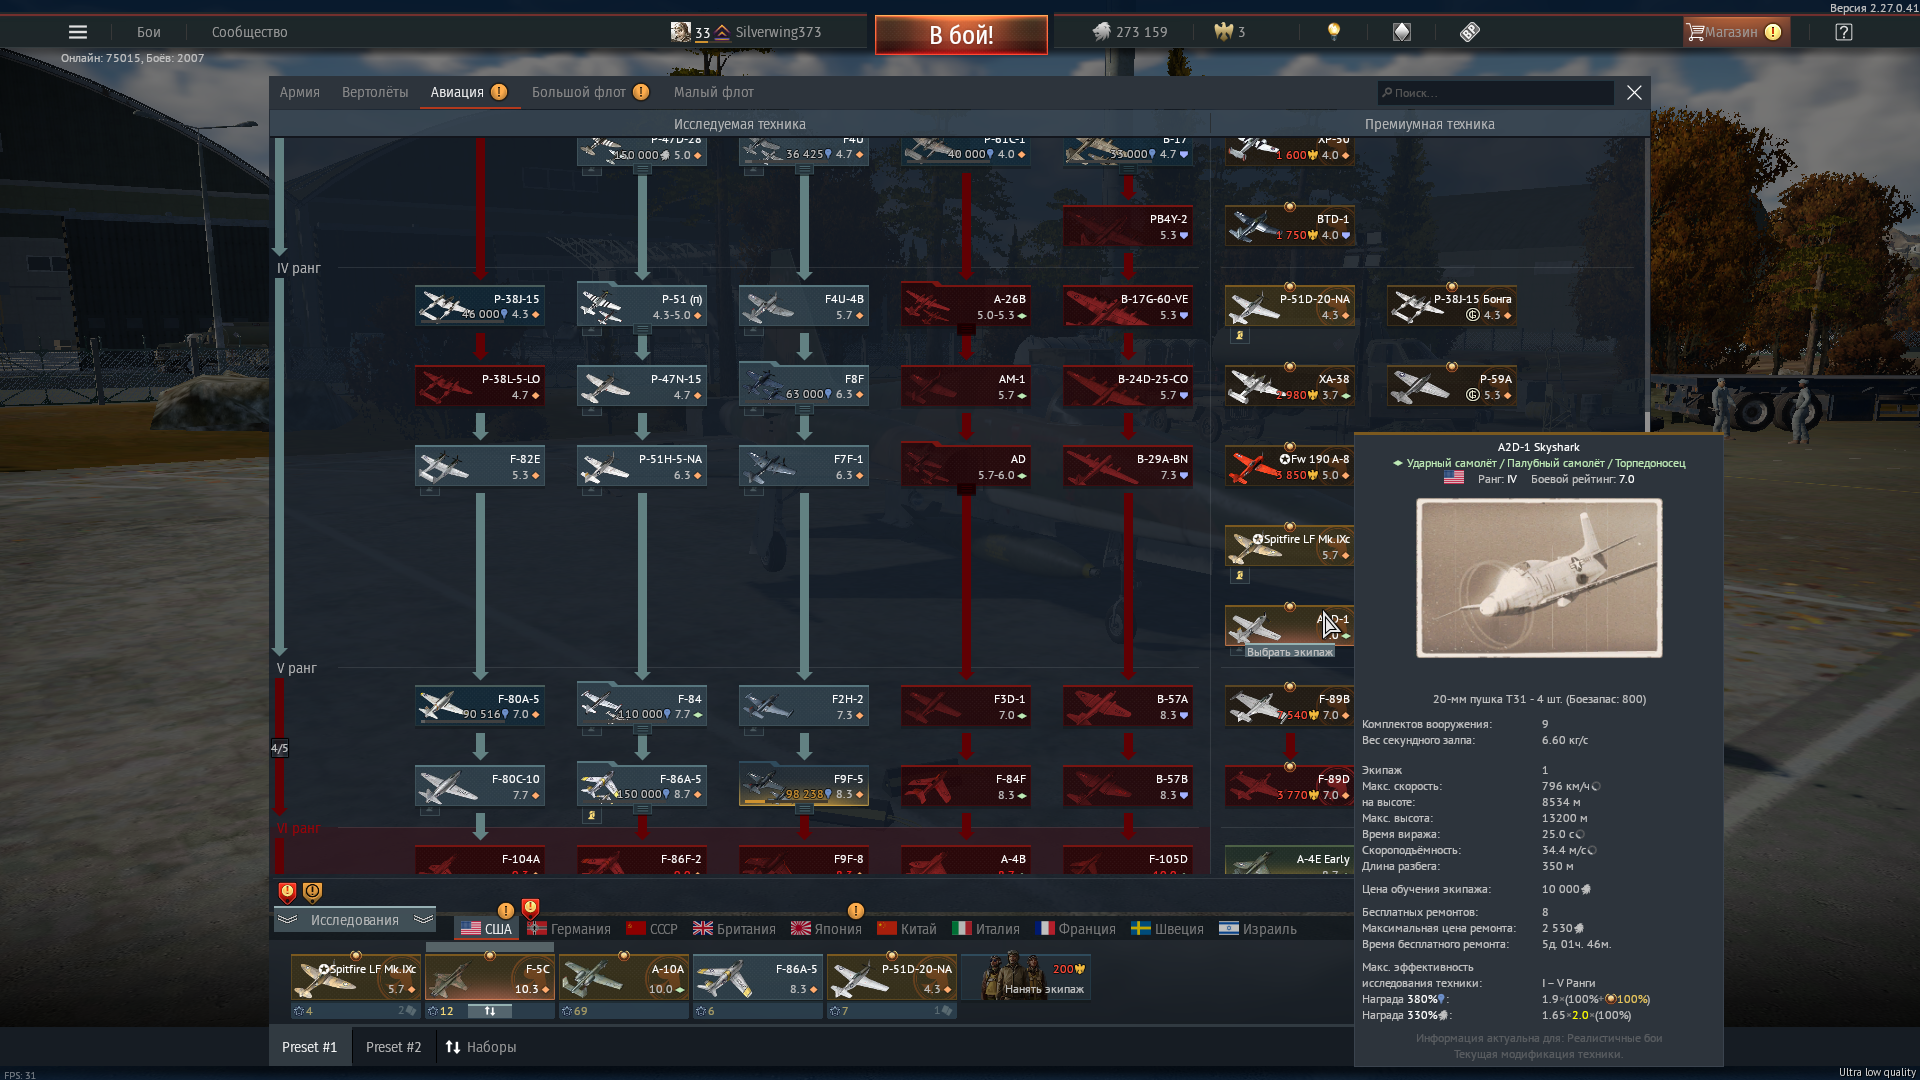
Task: Select F-80C-10 jet card
Action: point(480,786)
